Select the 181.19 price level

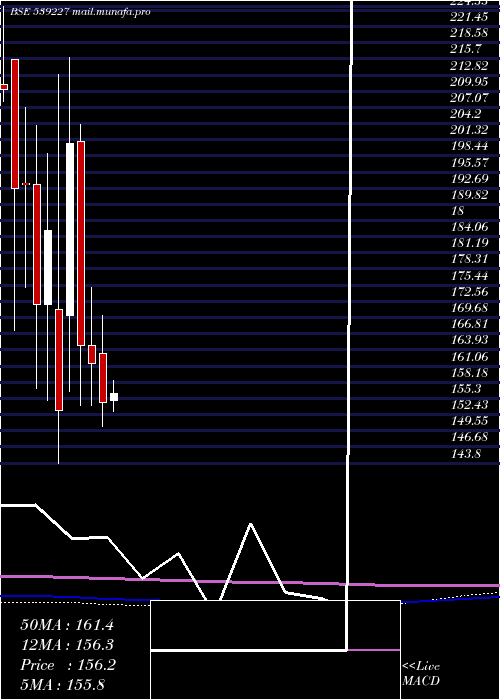[x=469, y=243]
